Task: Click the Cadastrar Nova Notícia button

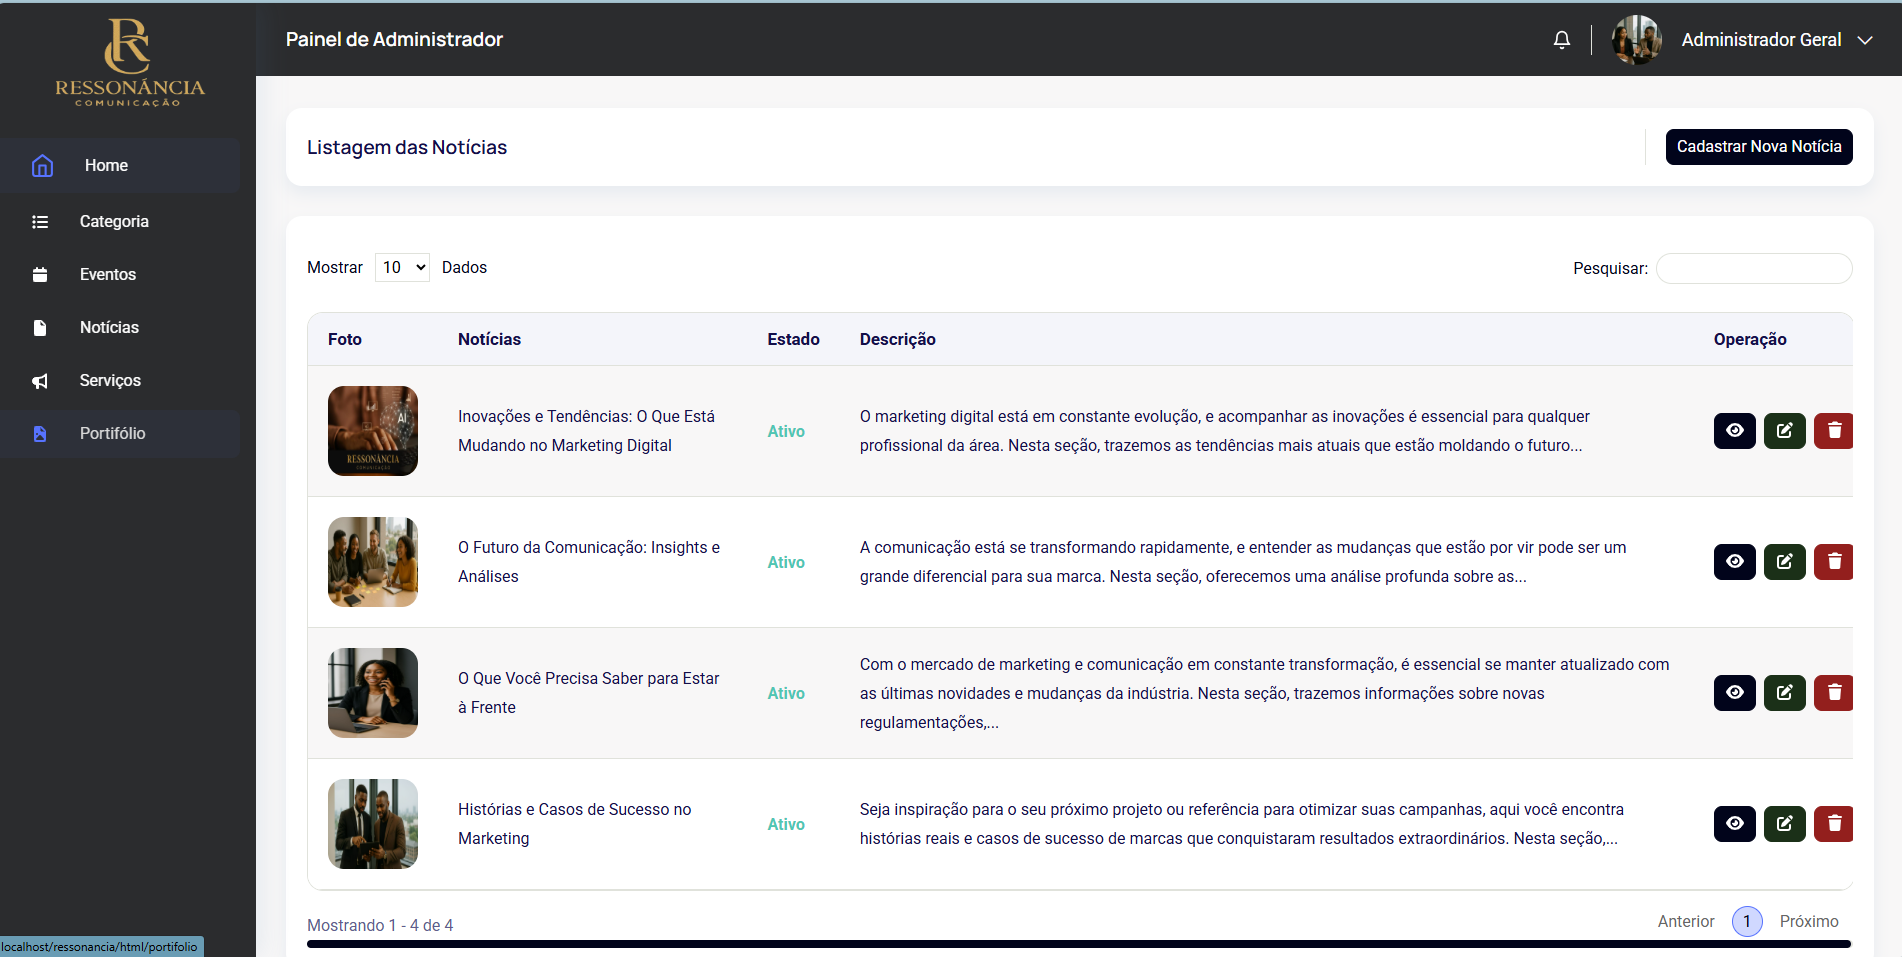Action: tap(1758, 147)
